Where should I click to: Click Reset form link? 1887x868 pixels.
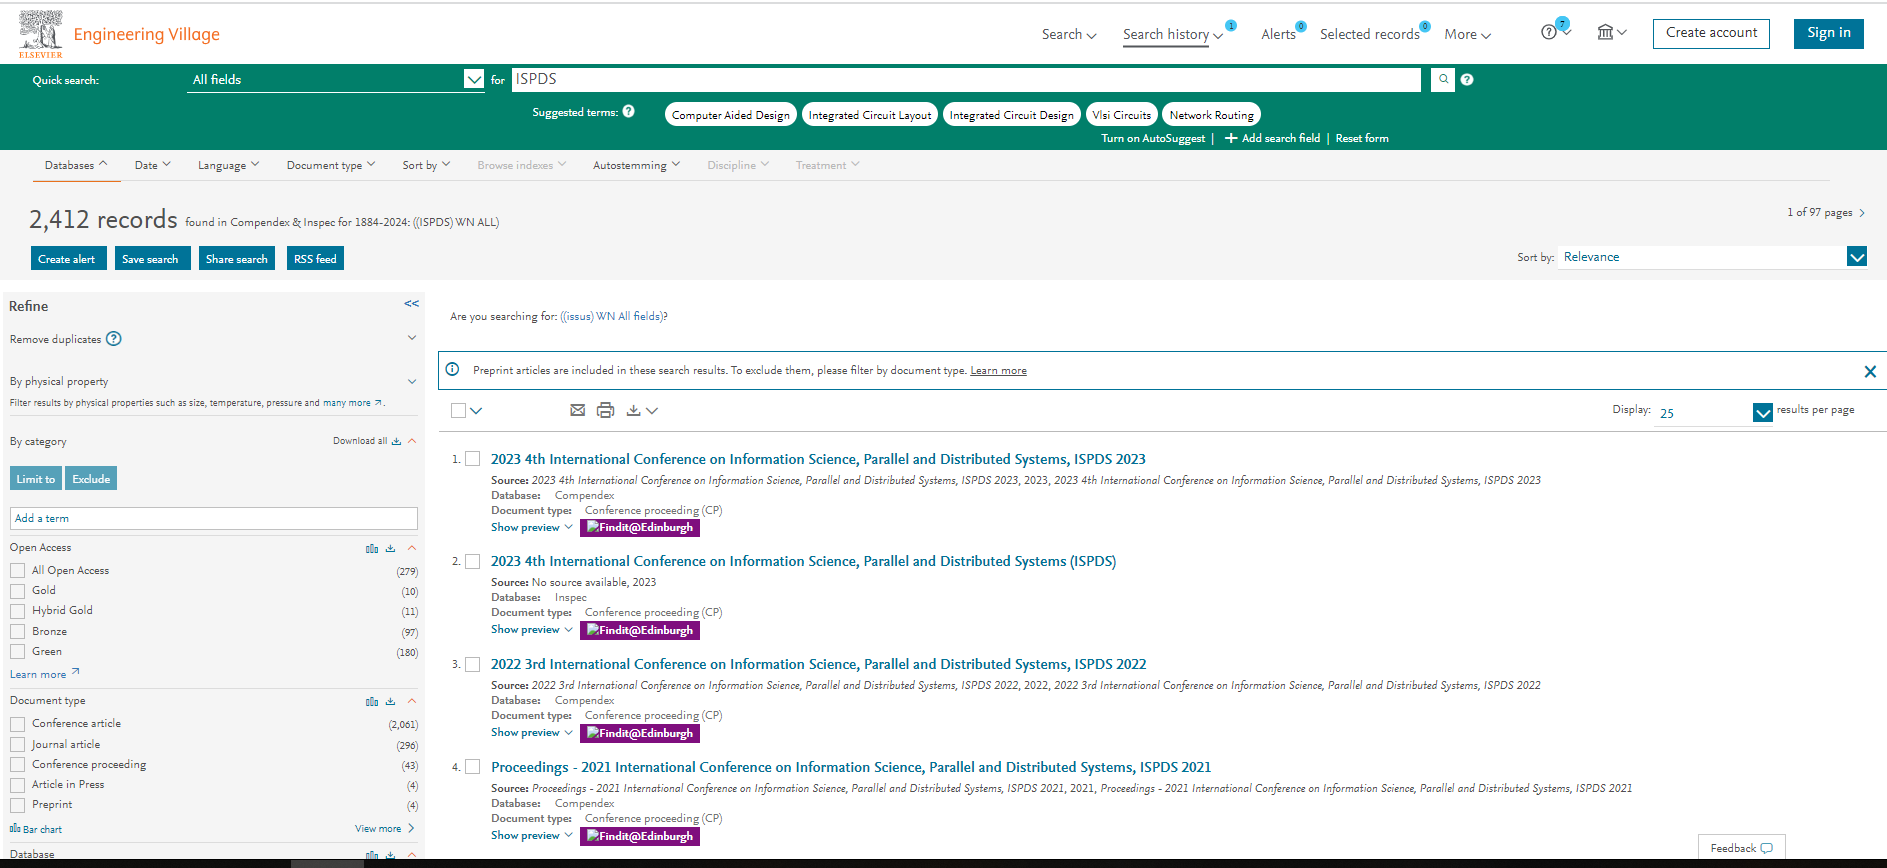(1362, 138)
